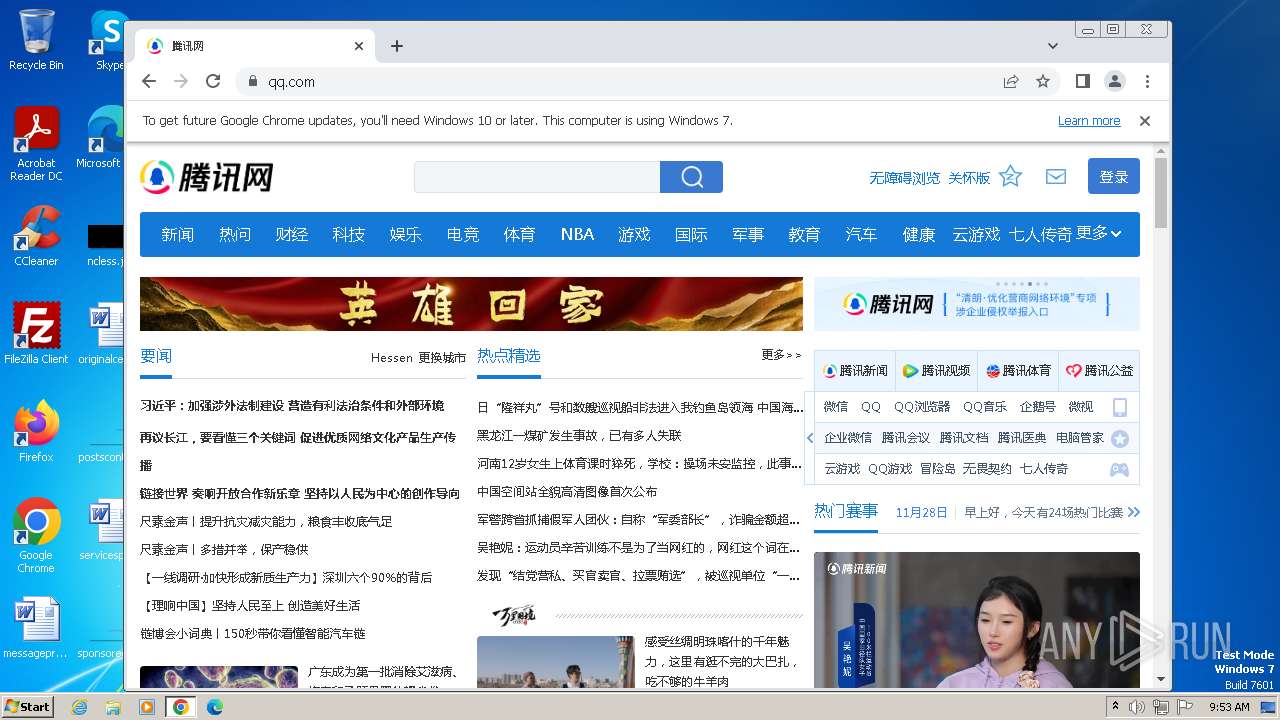Focus the Tencent search input box
This screenshot has height=720, width=1280.
(537, 177)
